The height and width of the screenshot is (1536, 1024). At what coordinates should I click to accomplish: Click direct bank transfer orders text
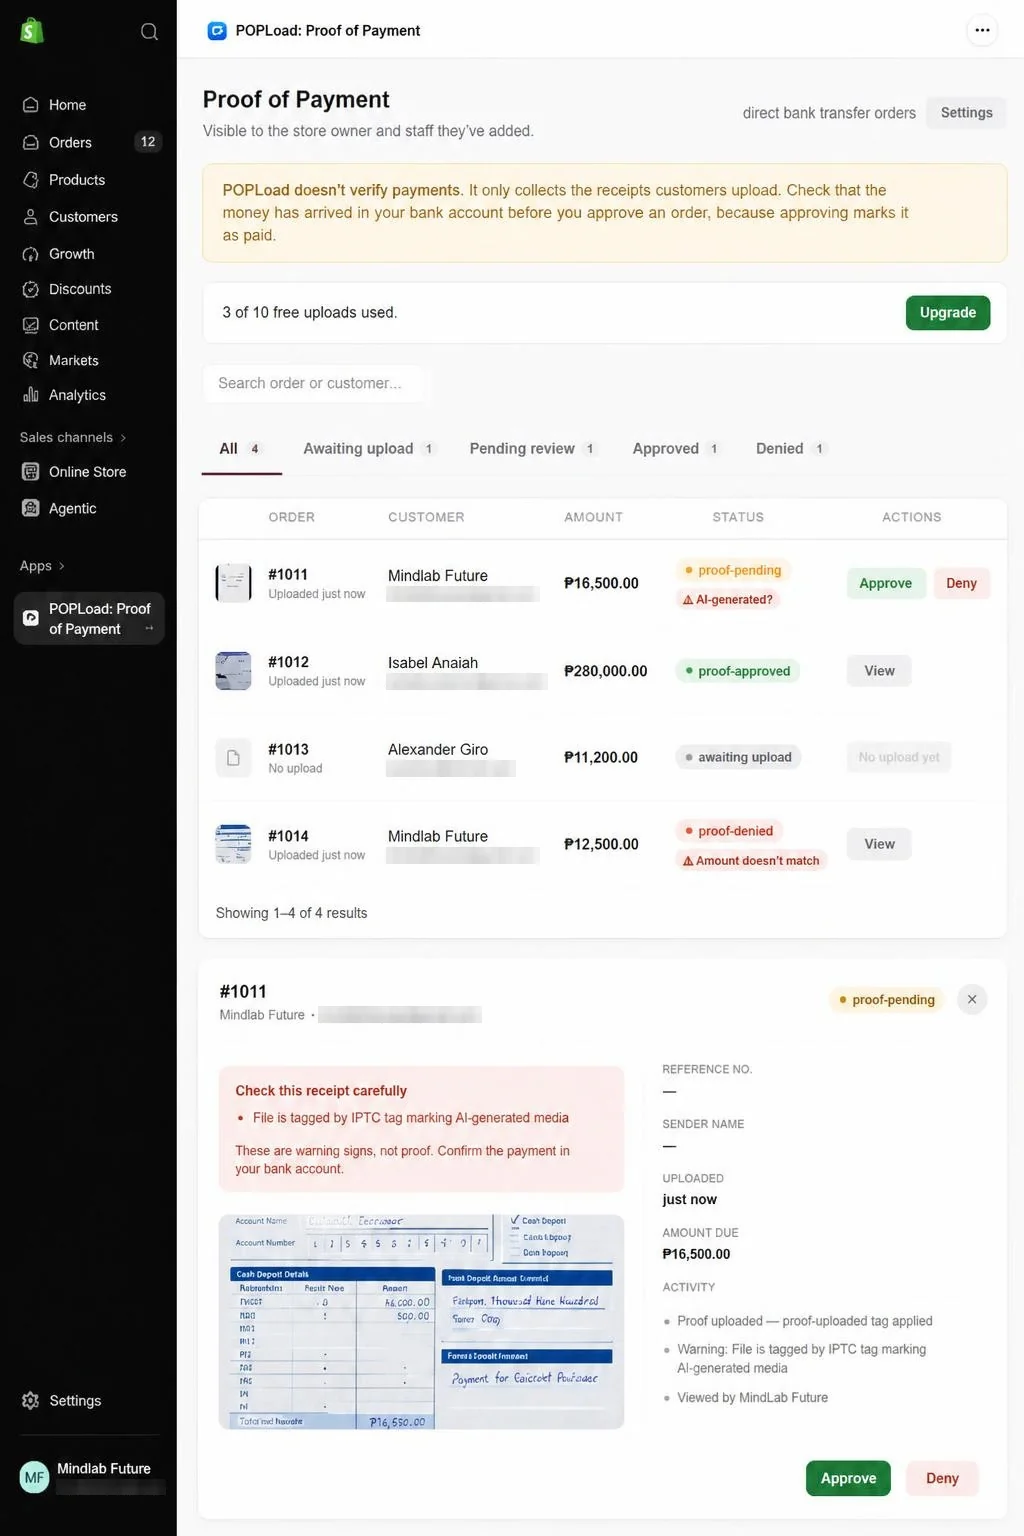click(x=829, y=113)
